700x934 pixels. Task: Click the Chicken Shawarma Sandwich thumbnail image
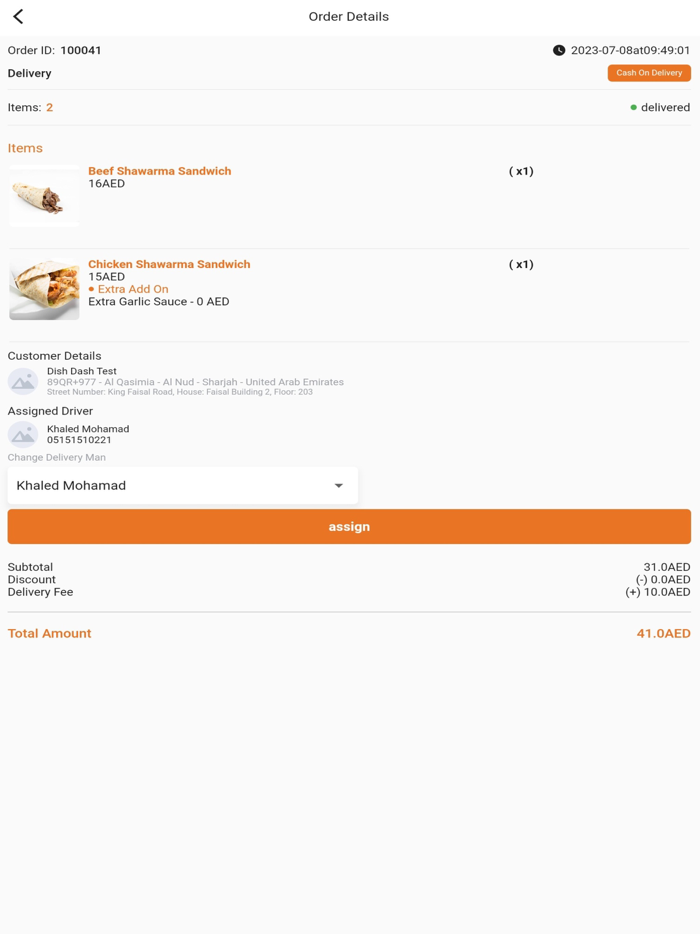(43, 289)
